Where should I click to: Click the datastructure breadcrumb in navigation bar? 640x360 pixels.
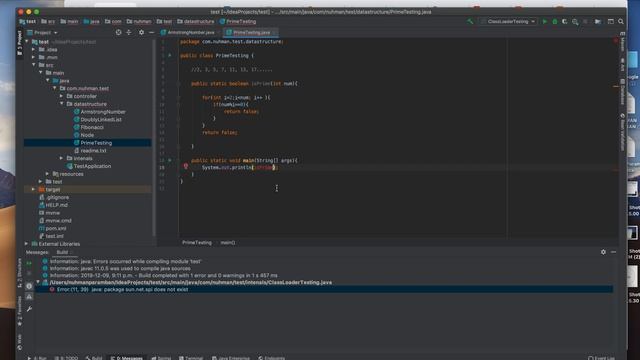(x=196, y=22)
